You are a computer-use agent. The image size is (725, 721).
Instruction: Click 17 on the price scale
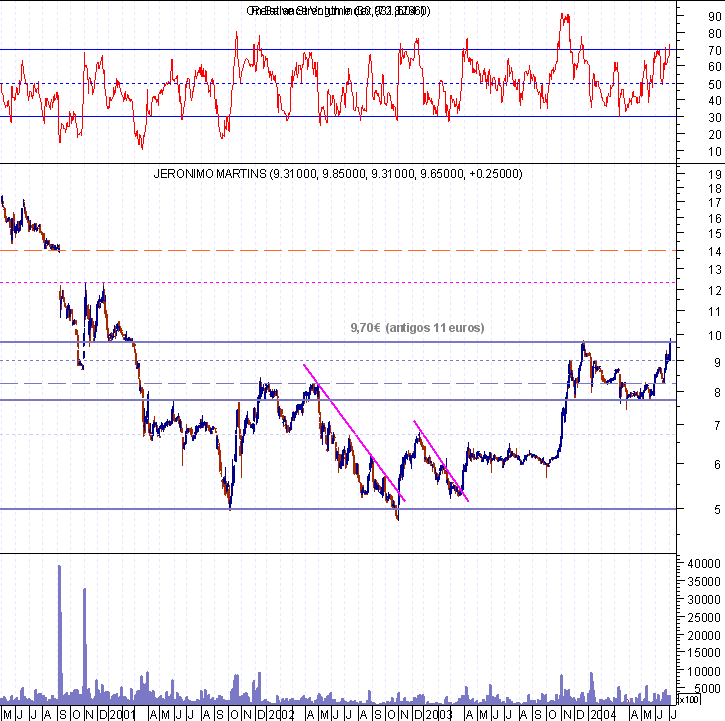coord(715,203)
